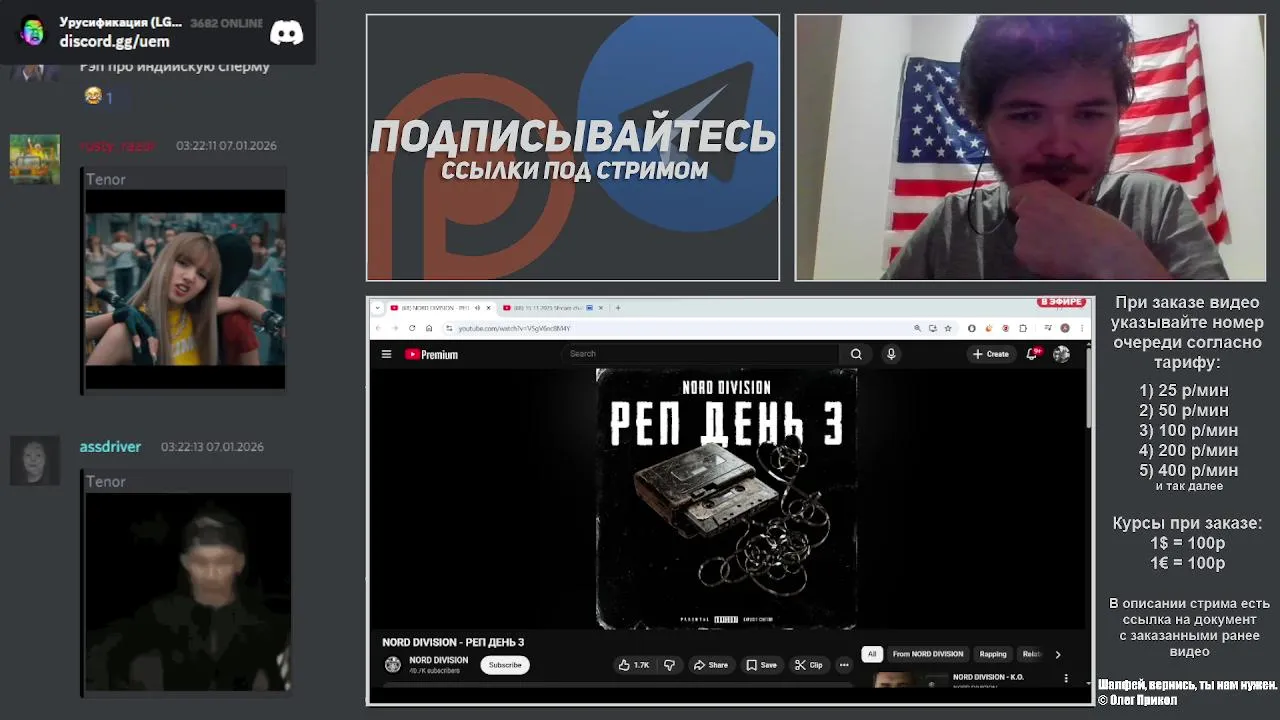Open the browser extensions puzzle icon
Image resolution: width=1280 pixels, height=720 pixels.
[x=1022, y=328]
